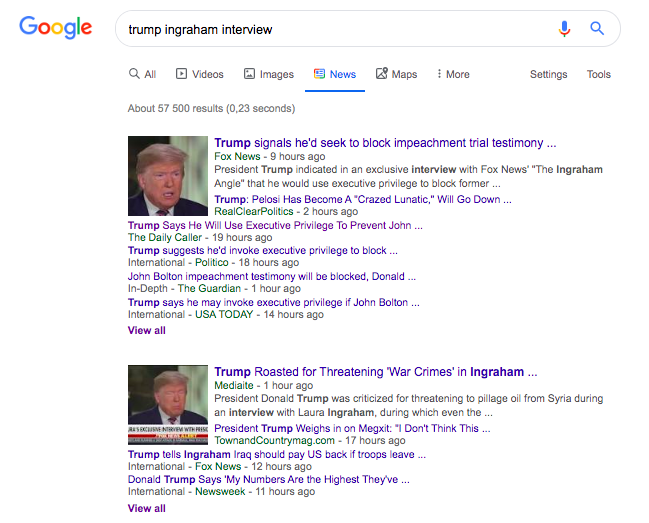649x523 pixels.
Task: Click the first Trump video thumbnail
Action: pos(168,176)
